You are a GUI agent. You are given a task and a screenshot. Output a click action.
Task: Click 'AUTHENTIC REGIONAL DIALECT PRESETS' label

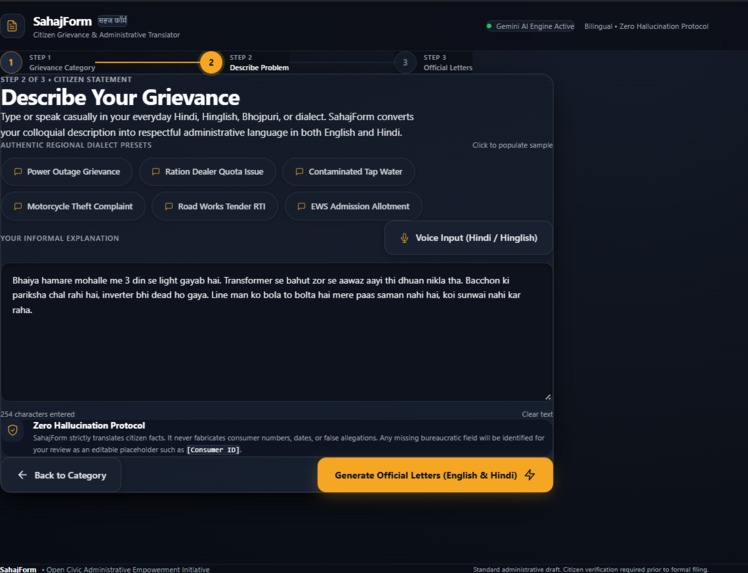tap(76, 145)
